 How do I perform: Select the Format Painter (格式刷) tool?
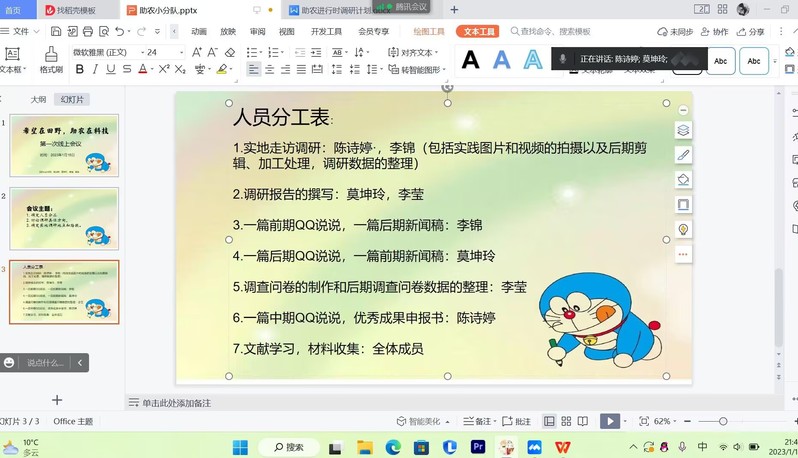coord(51,60)
